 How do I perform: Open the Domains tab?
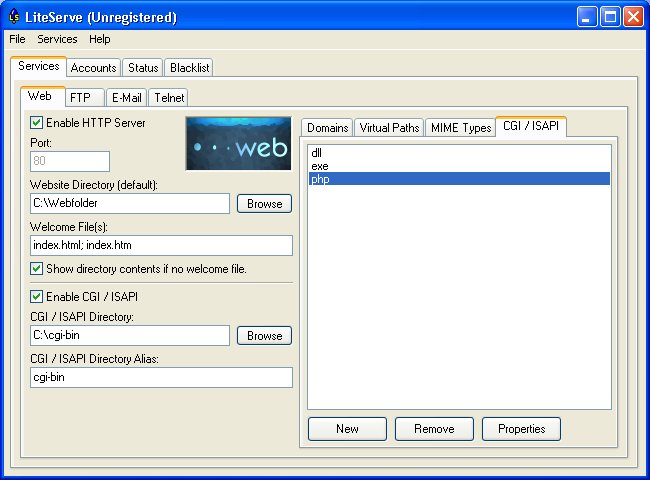coord(327,127)
